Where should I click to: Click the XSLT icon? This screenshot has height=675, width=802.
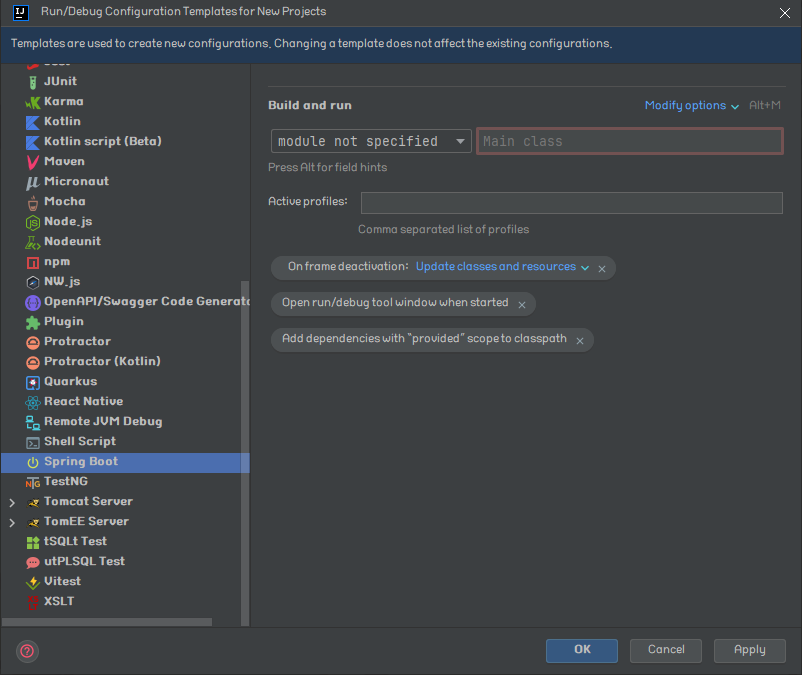click(x=33, y=602)
